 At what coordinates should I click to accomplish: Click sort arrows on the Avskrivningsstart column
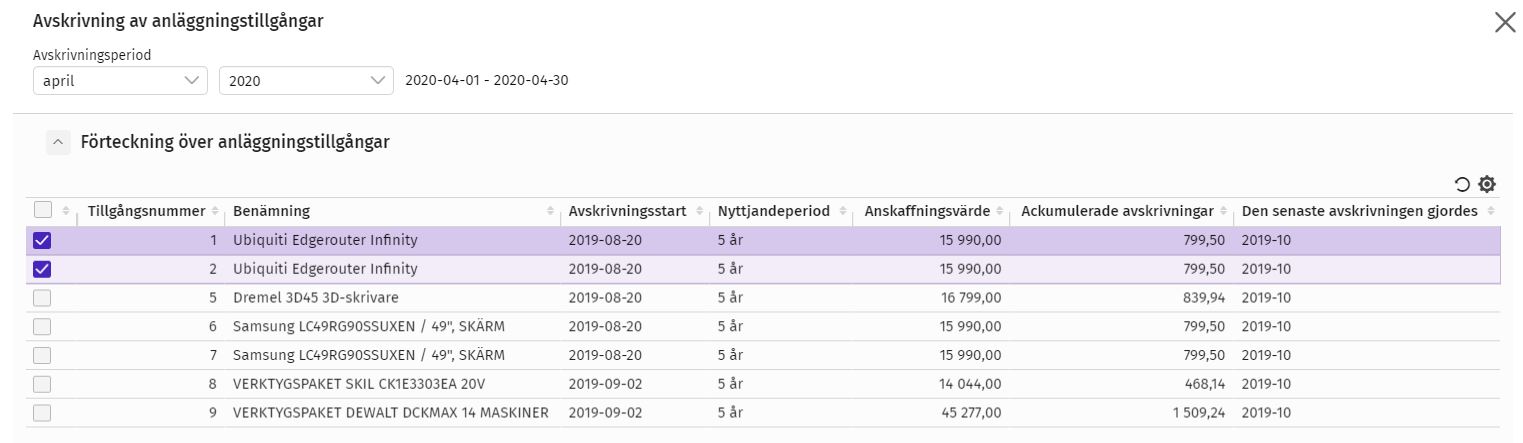click(699, 211)
